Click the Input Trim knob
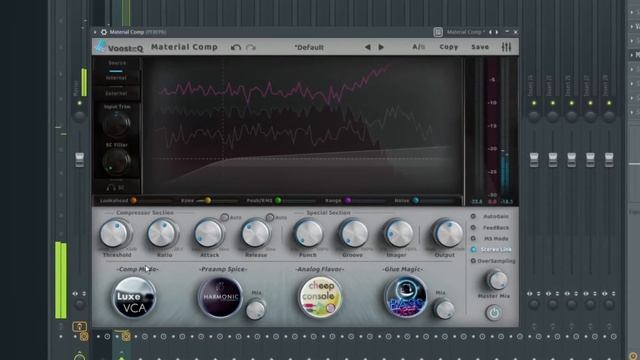Screen dimensions: 640x360 pyautogui.click(x=117, y=124)
